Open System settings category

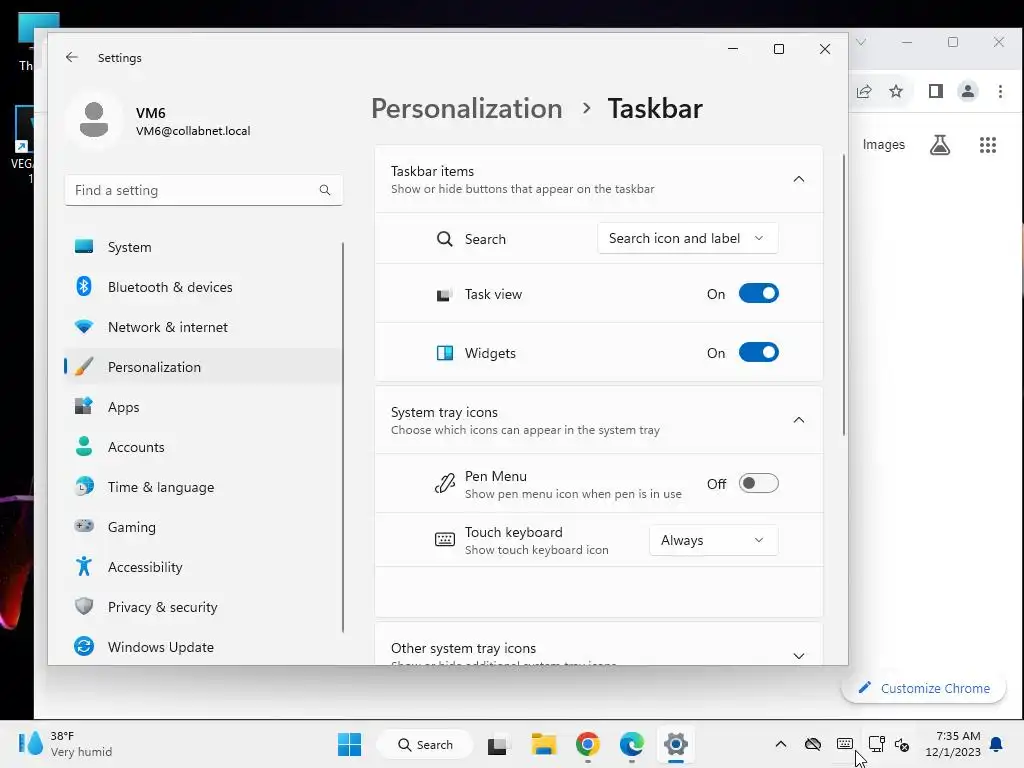click(x=203, y=247)
